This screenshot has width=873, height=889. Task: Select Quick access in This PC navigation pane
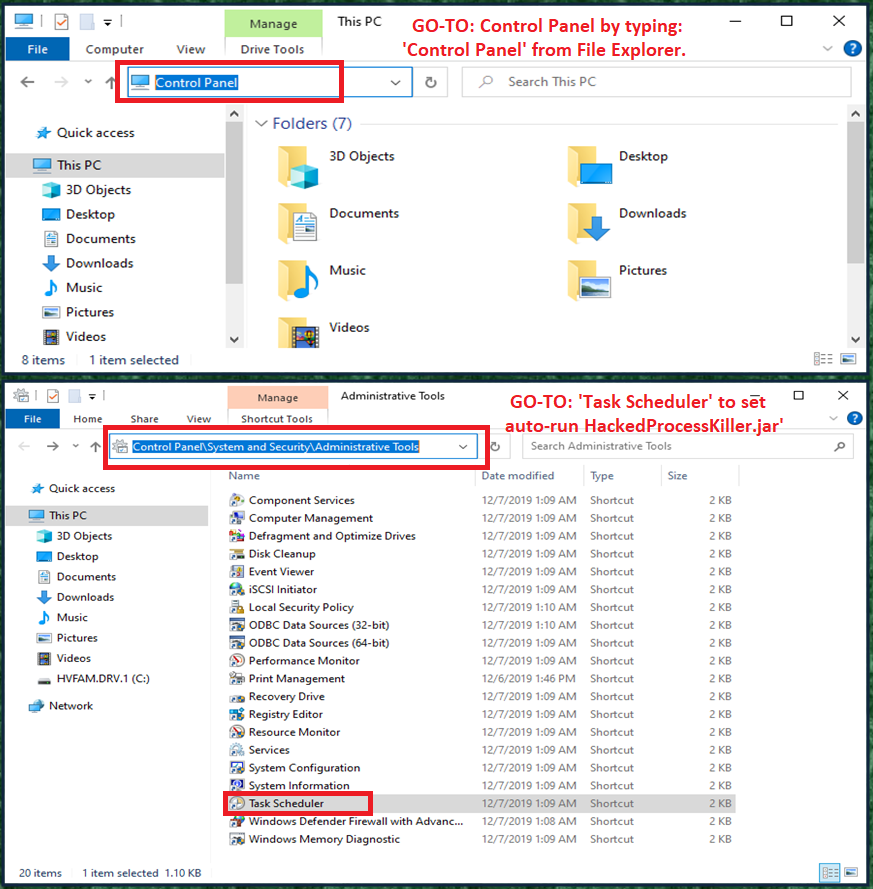pyautogui.click(x=86, y=133)
